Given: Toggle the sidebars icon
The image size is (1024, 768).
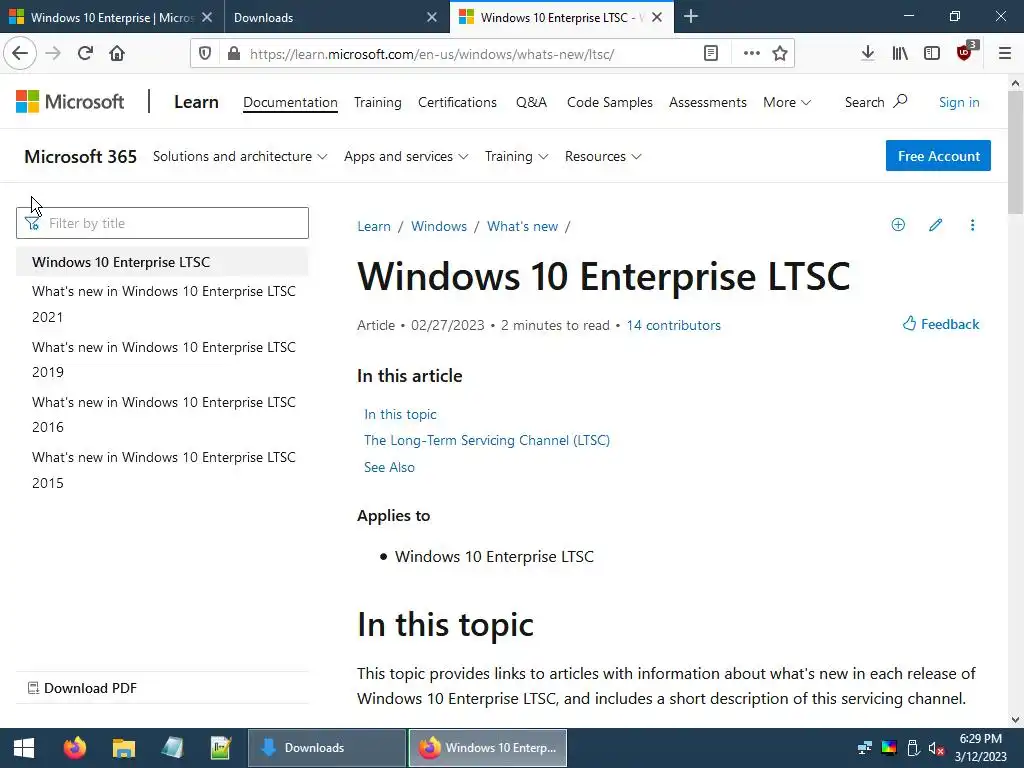Looking at the screenshot, I should tap(932, 54).
